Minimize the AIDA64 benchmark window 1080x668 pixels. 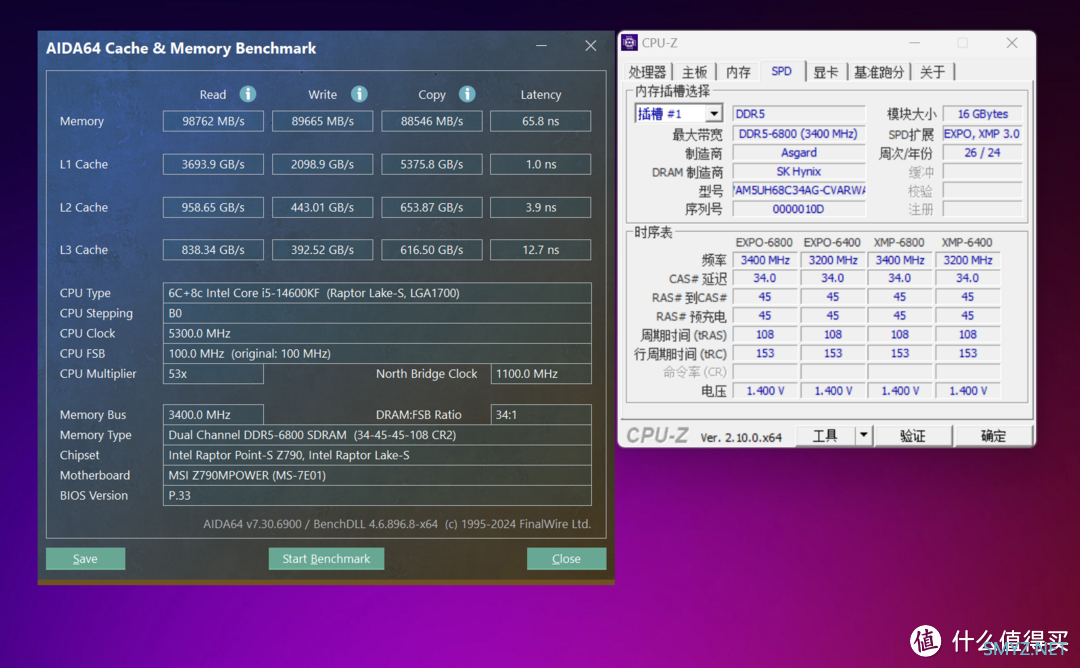pos(541,45)
